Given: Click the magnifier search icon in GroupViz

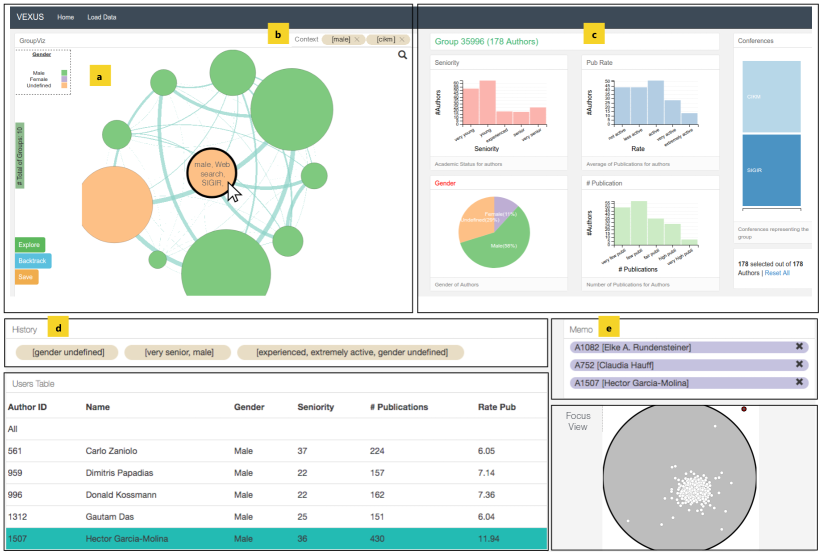Looking at the screenshot, I should coord(402,55).
